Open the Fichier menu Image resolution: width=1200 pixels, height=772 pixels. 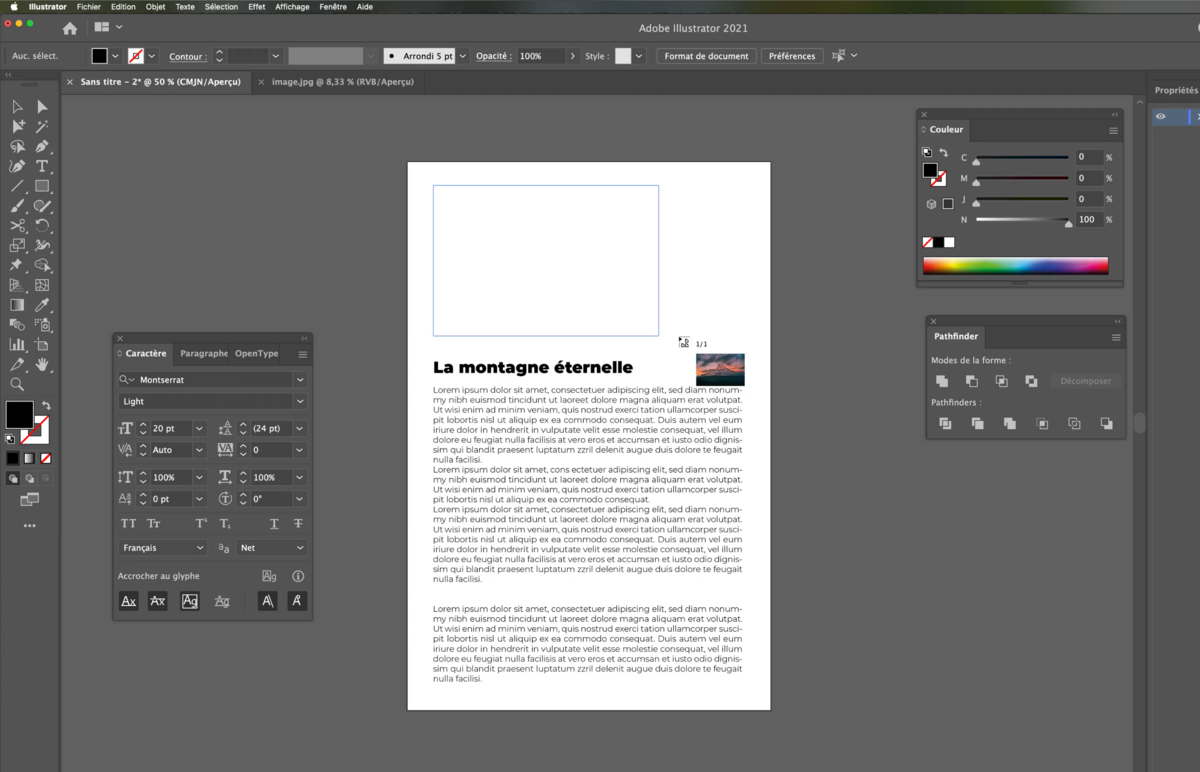pos(89,7)
